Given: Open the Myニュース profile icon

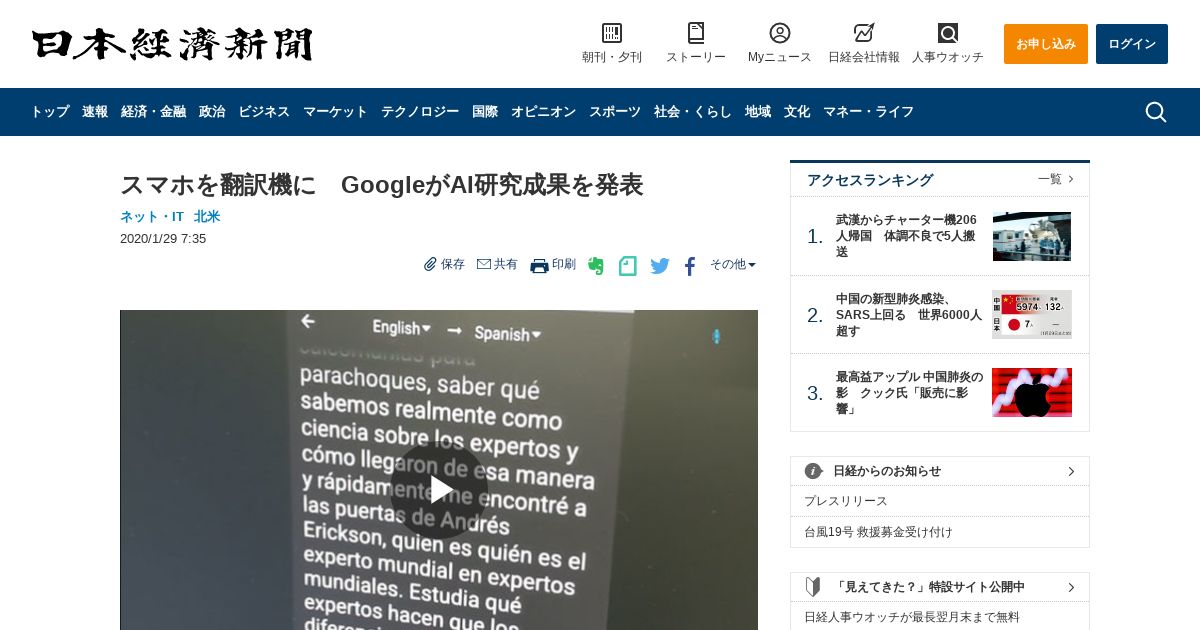Looking at the screenshot, I should click(x=780, y=33).
